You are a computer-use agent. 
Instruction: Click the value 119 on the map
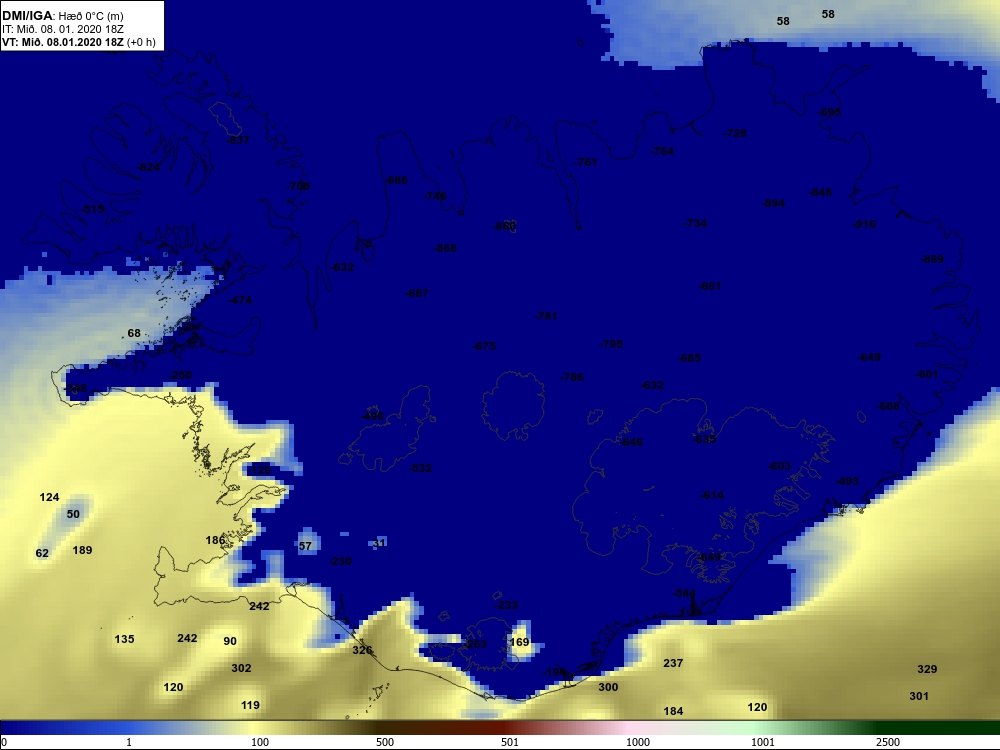click(250, 705)
